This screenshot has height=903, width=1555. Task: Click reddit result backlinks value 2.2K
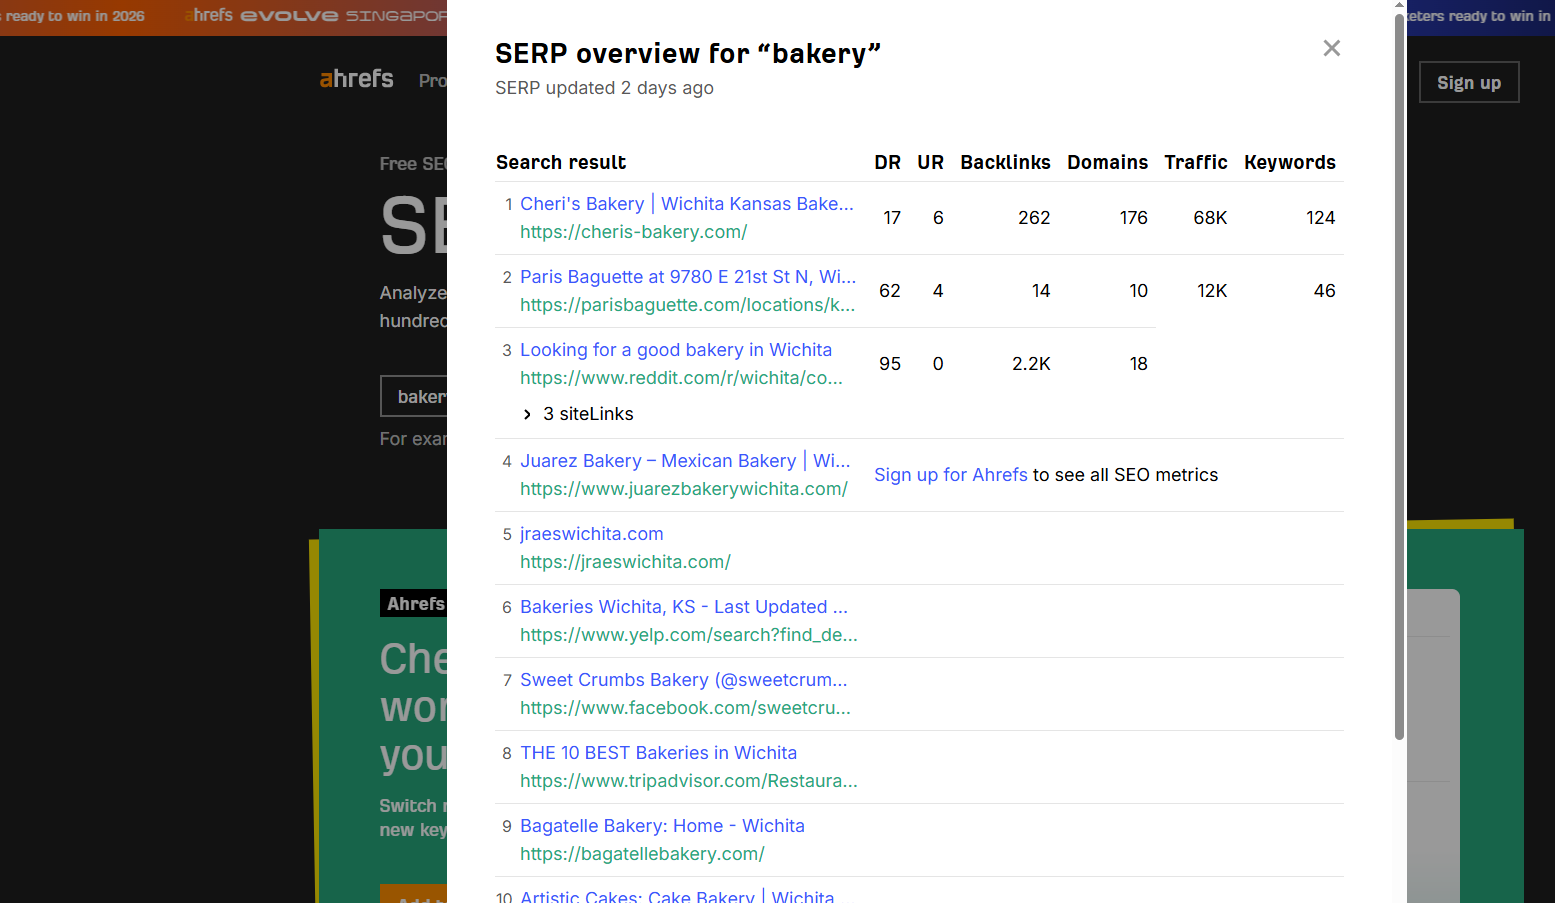[x=1031, y=364]
